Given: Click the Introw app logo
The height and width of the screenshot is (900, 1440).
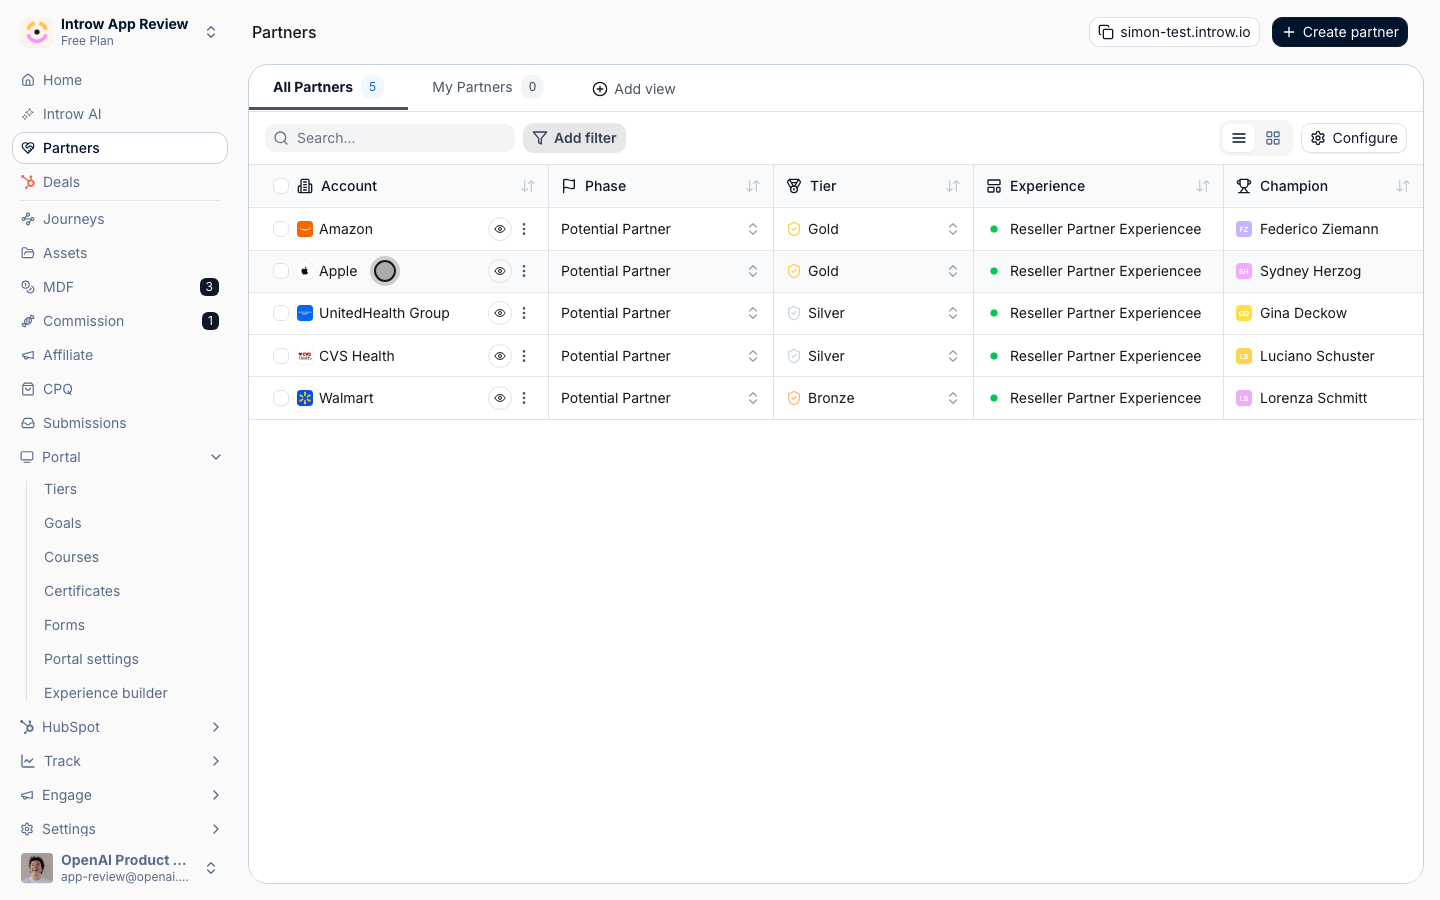Looking at the screenshot, I should (x=37, y=32).
